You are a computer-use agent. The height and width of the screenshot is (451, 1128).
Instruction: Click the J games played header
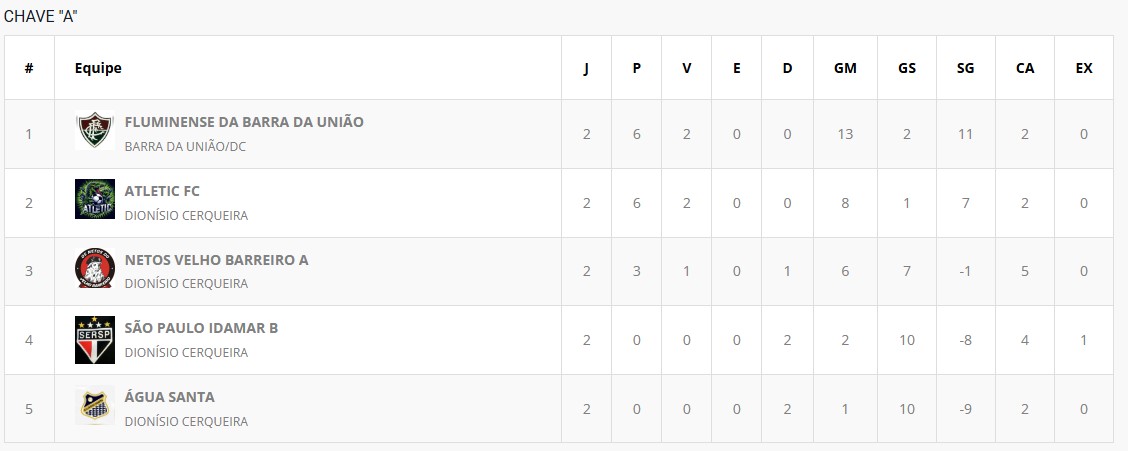(x=587, y=68)
